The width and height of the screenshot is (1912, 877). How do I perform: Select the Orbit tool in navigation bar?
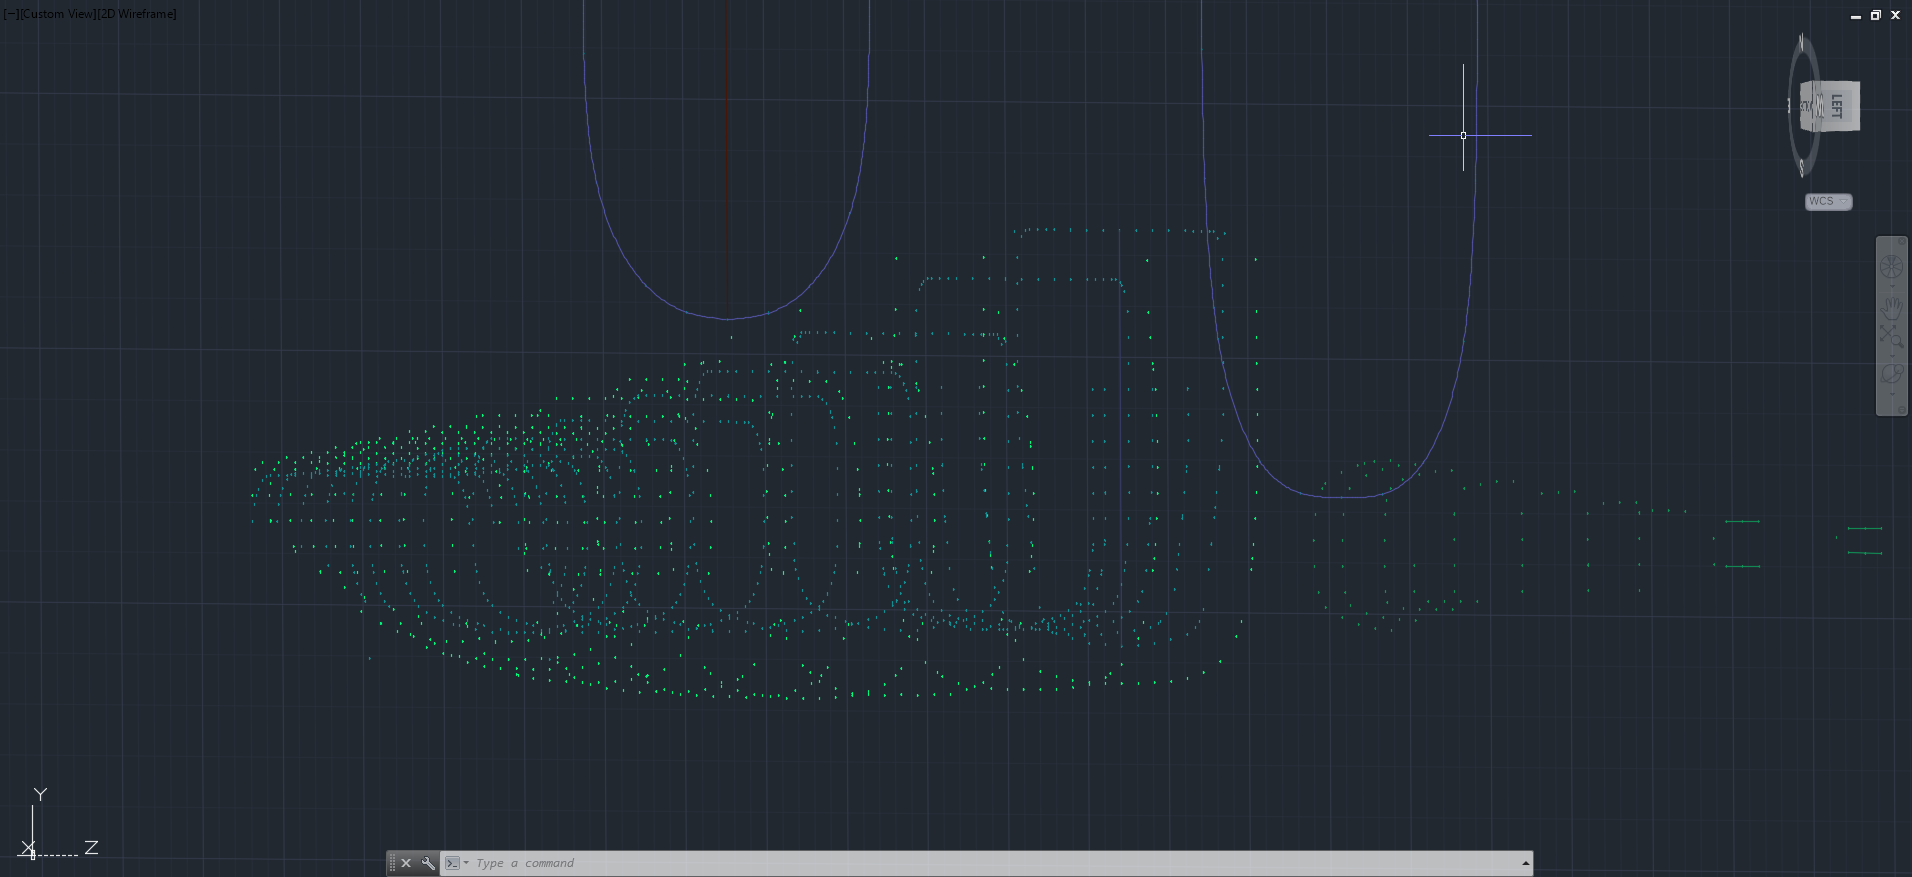pos(1891,374)
